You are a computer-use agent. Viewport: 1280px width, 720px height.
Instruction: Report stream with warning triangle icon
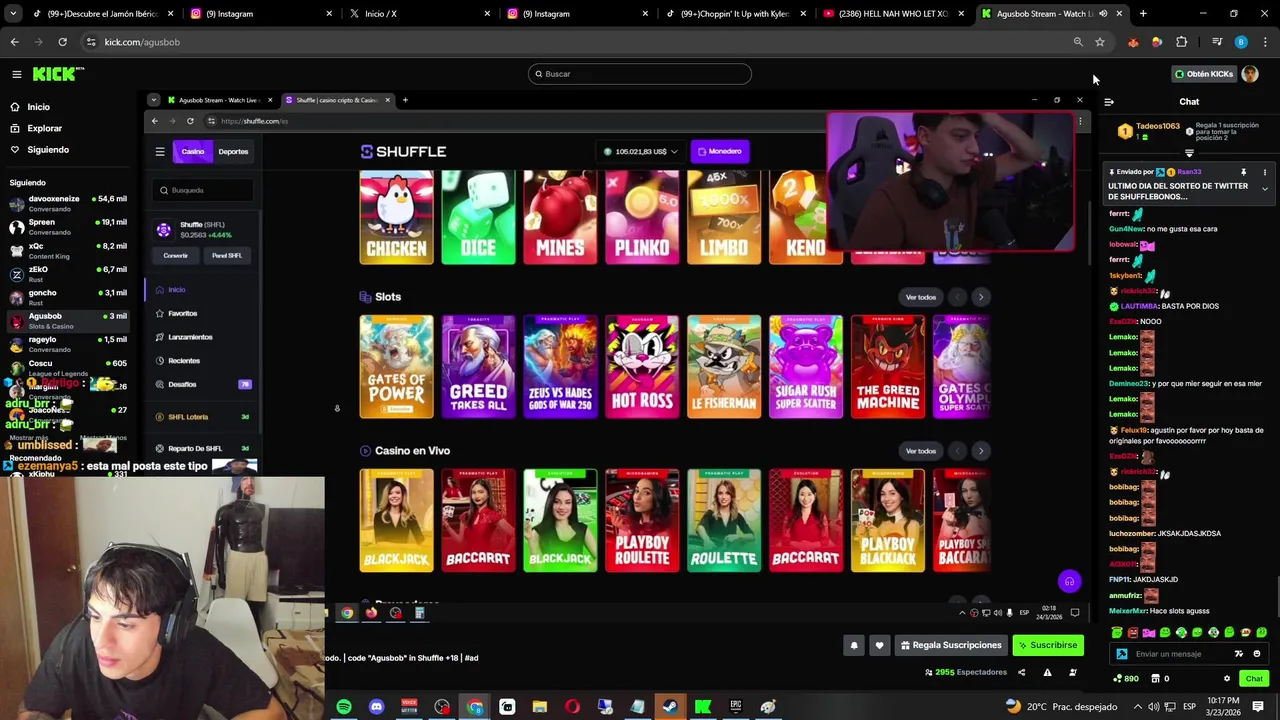(x=1048, y=673)
